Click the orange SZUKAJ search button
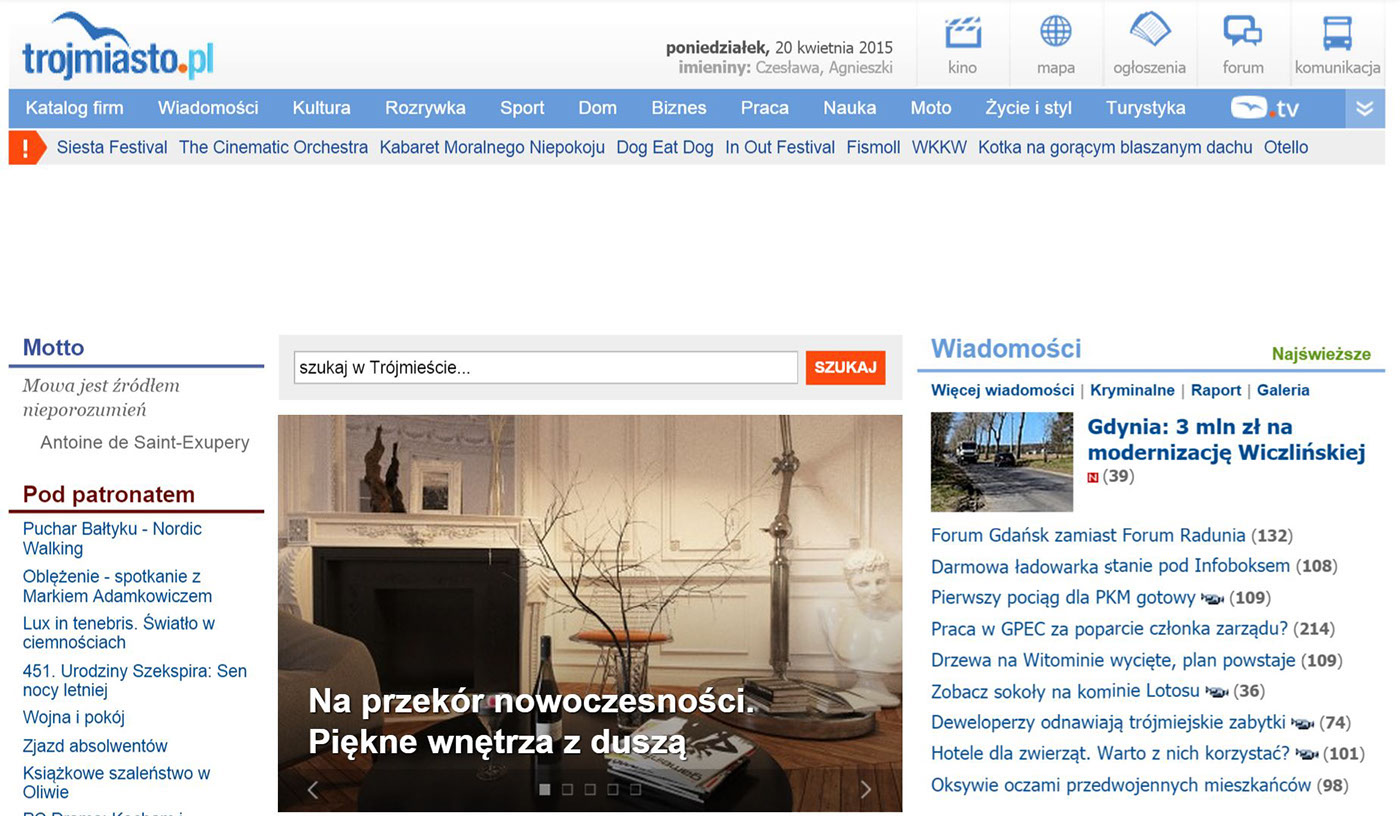 [x=845, y=367]
